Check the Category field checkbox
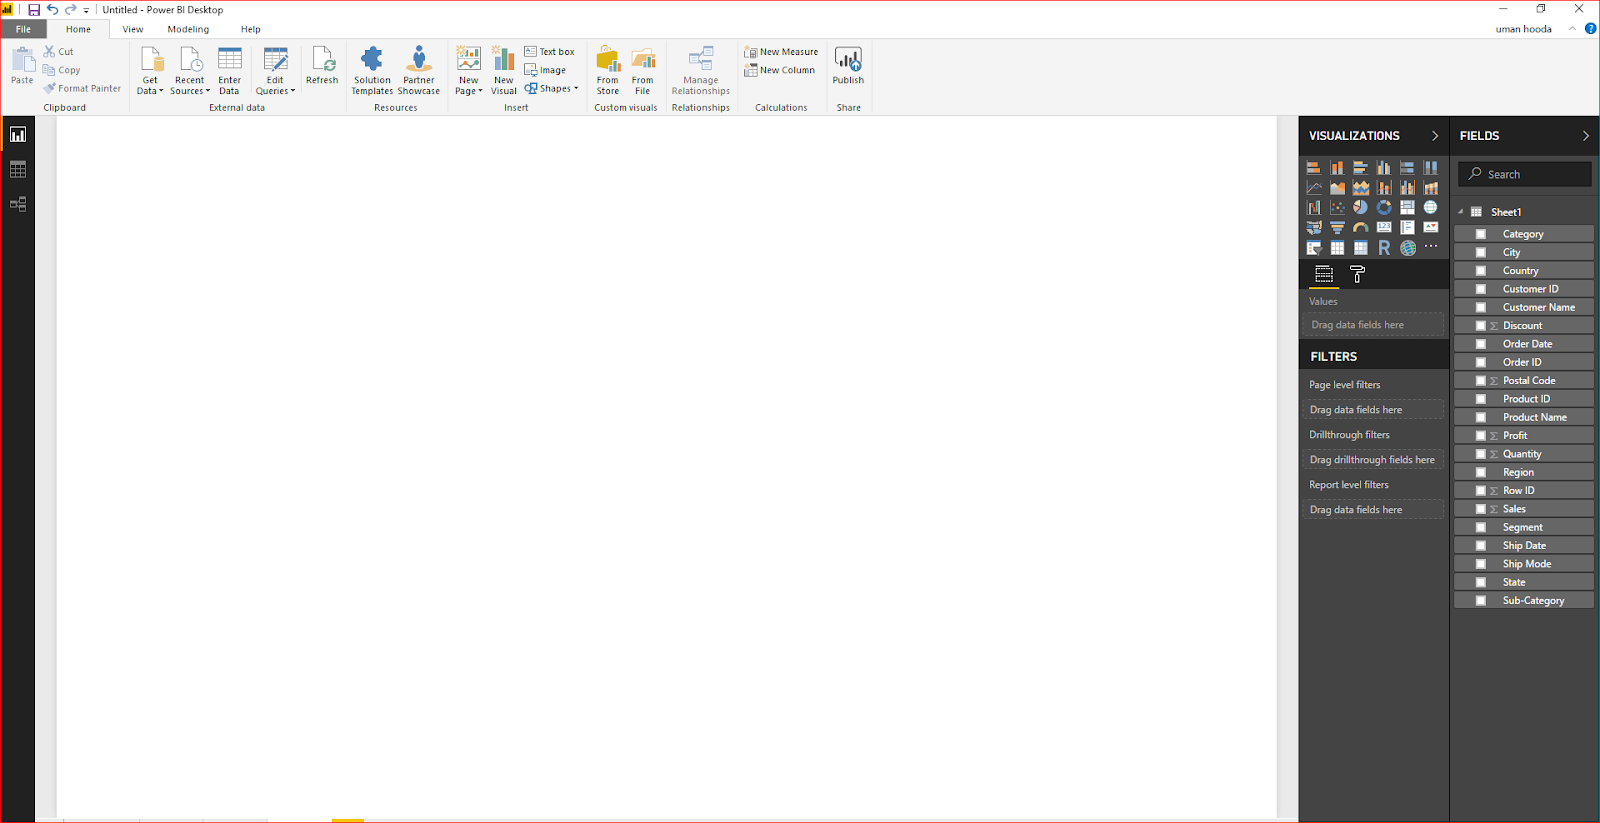 coord(1481,234)
